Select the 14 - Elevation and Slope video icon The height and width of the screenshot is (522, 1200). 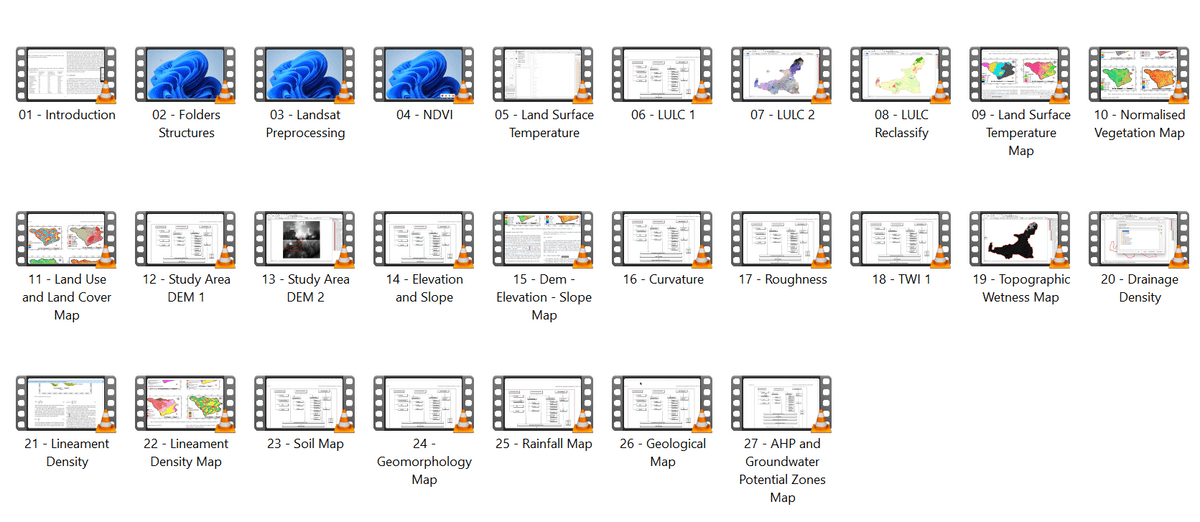pyautogui.click(x=424, y=240)
